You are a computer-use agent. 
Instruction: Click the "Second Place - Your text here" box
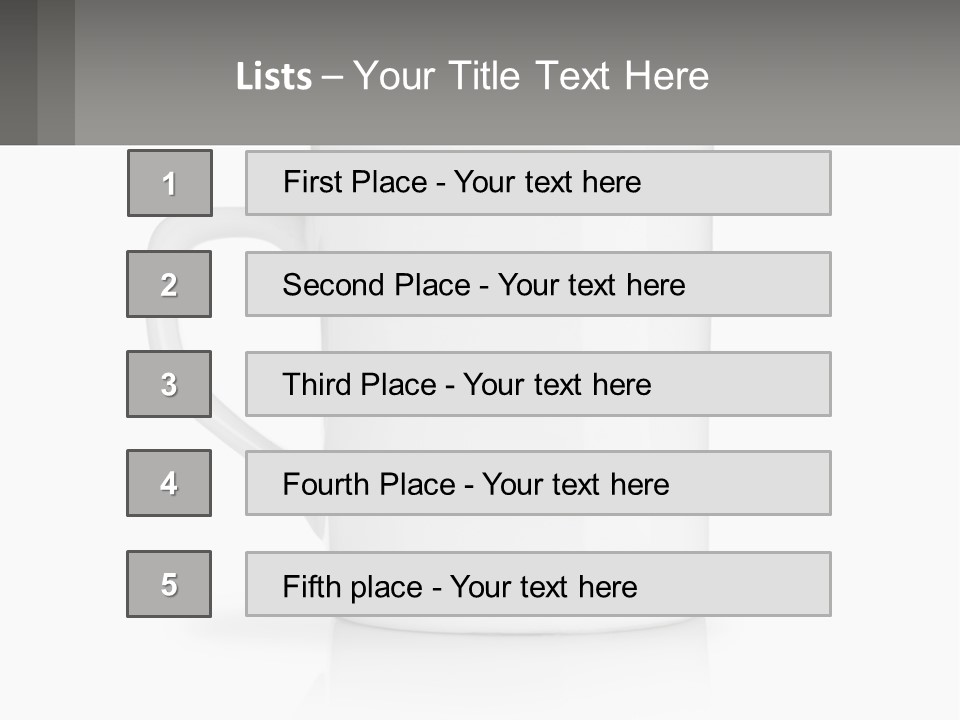pos(538,284)
